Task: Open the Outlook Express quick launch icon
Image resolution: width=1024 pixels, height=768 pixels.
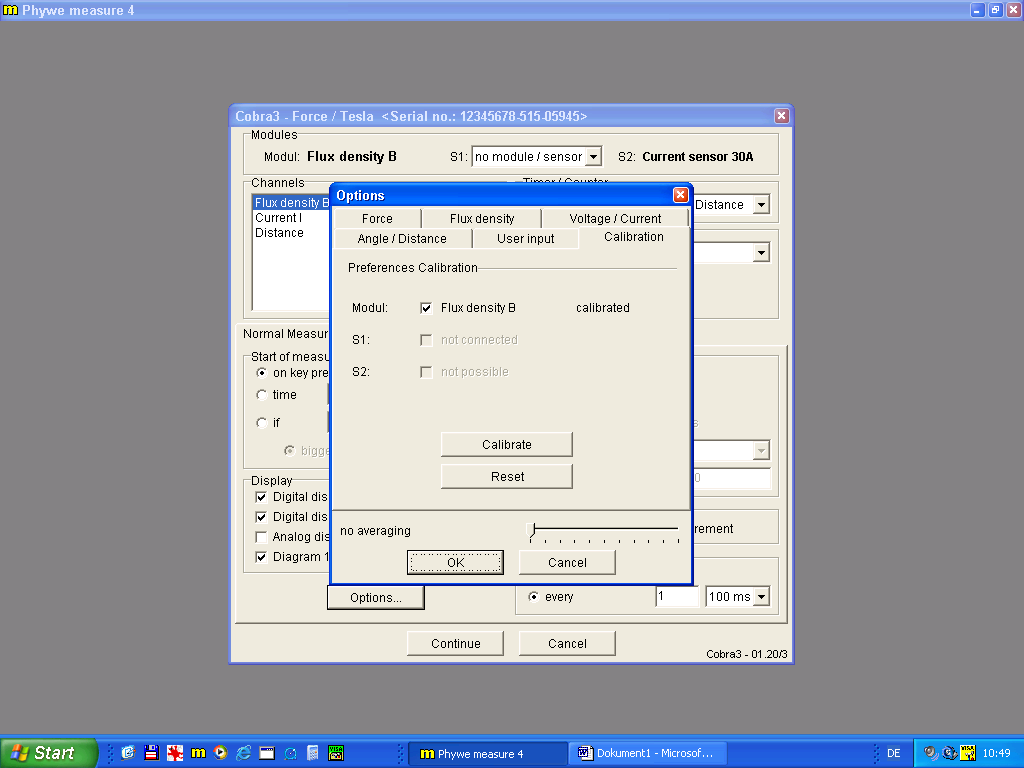Action: [x=128, y=753]
